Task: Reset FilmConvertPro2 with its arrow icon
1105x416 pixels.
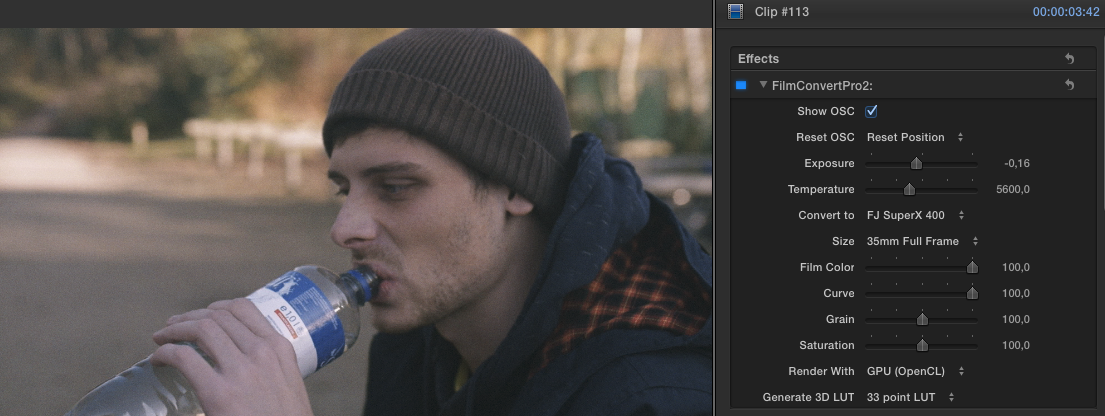Action: click(1069, 85)
